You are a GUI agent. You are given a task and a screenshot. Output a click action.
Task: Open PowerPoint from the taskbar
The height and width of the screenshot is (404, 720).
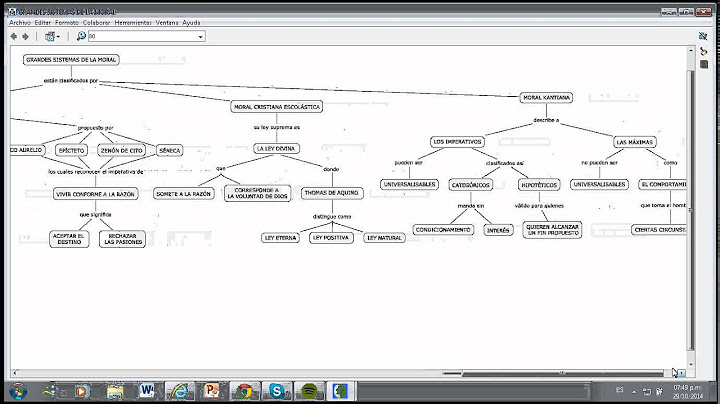coord(212,391)
